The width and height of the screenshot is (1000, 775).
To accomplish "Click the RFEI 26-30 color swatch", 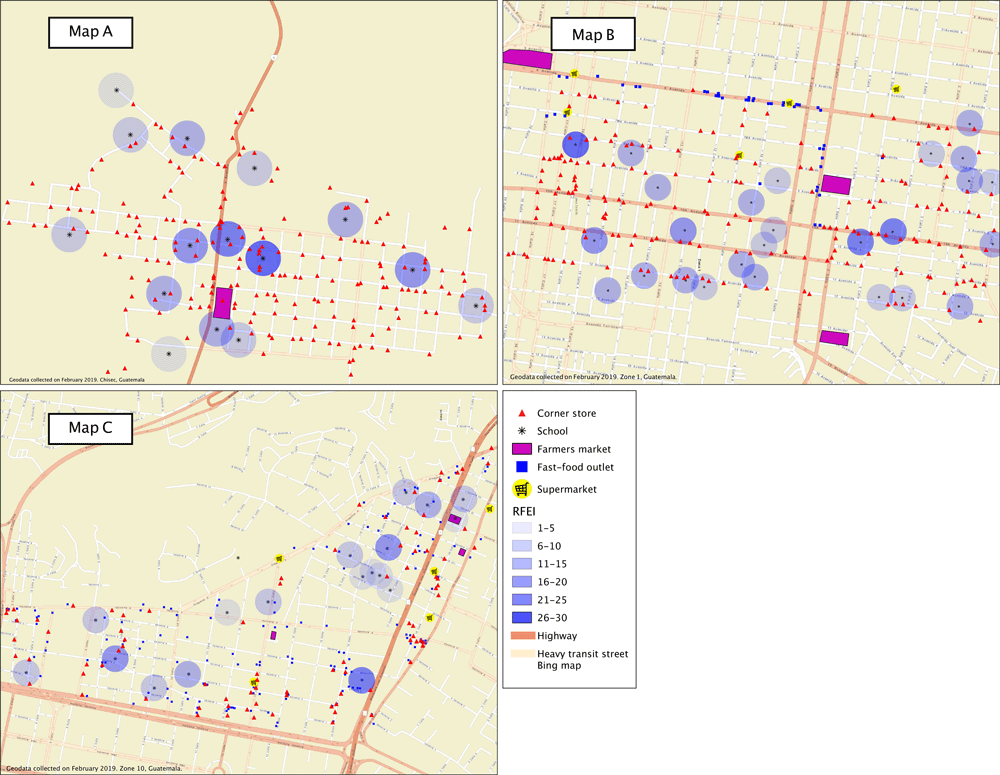I will pos(520,617).
